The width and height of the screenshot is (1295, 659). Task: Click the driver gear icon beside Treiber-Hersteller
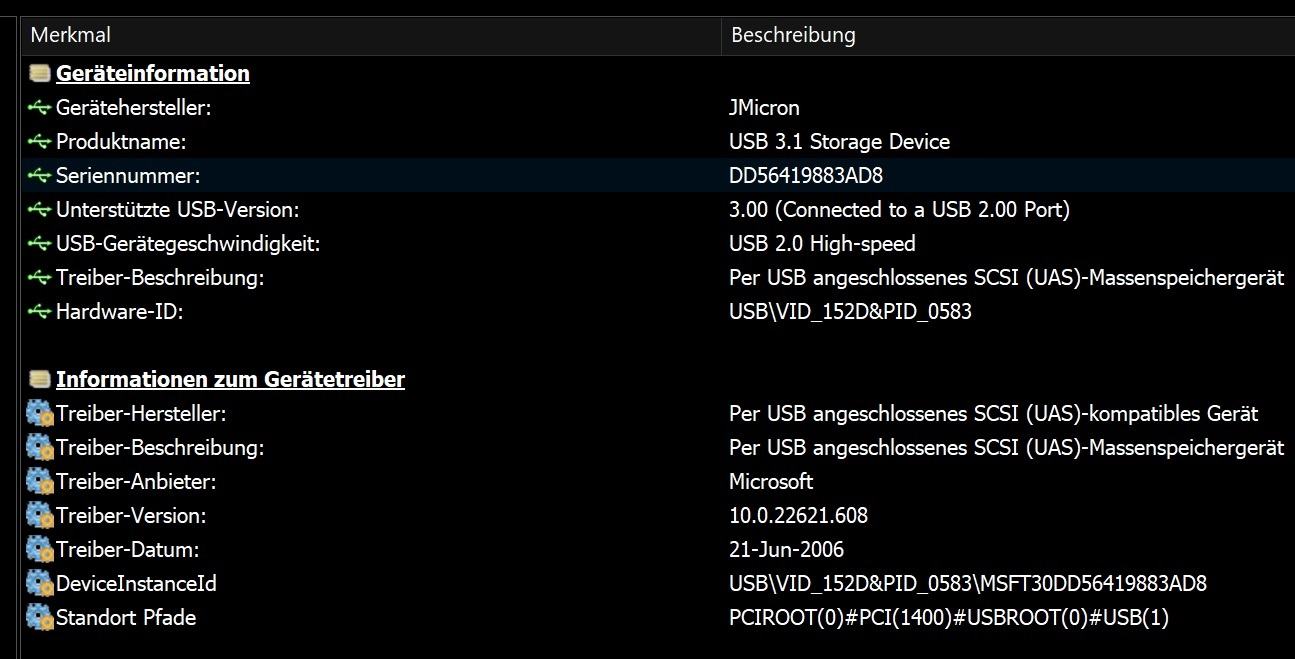40,414
